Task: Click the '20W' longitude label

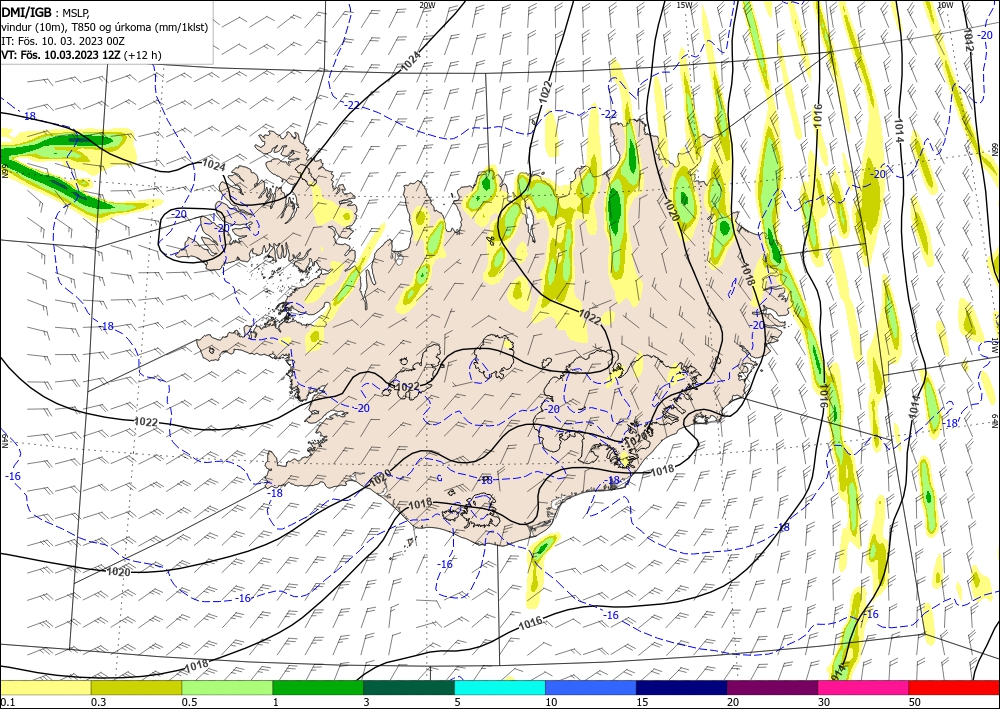Action: (x=427, y=5)
